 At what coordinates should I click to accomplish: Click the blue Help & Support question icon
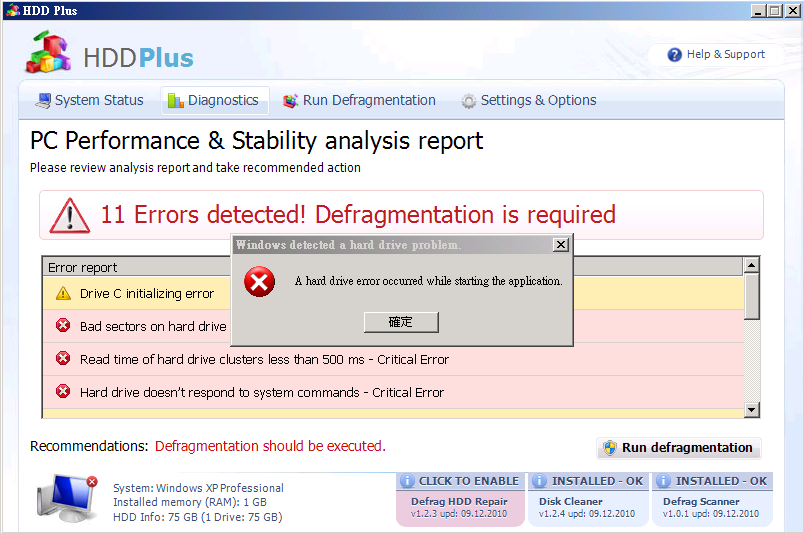pyautogui.click(x=675, y=55)
